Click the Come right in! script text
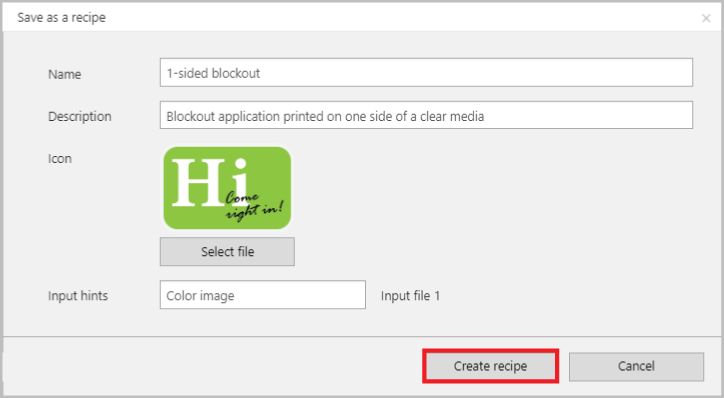 tap(254, 206)
